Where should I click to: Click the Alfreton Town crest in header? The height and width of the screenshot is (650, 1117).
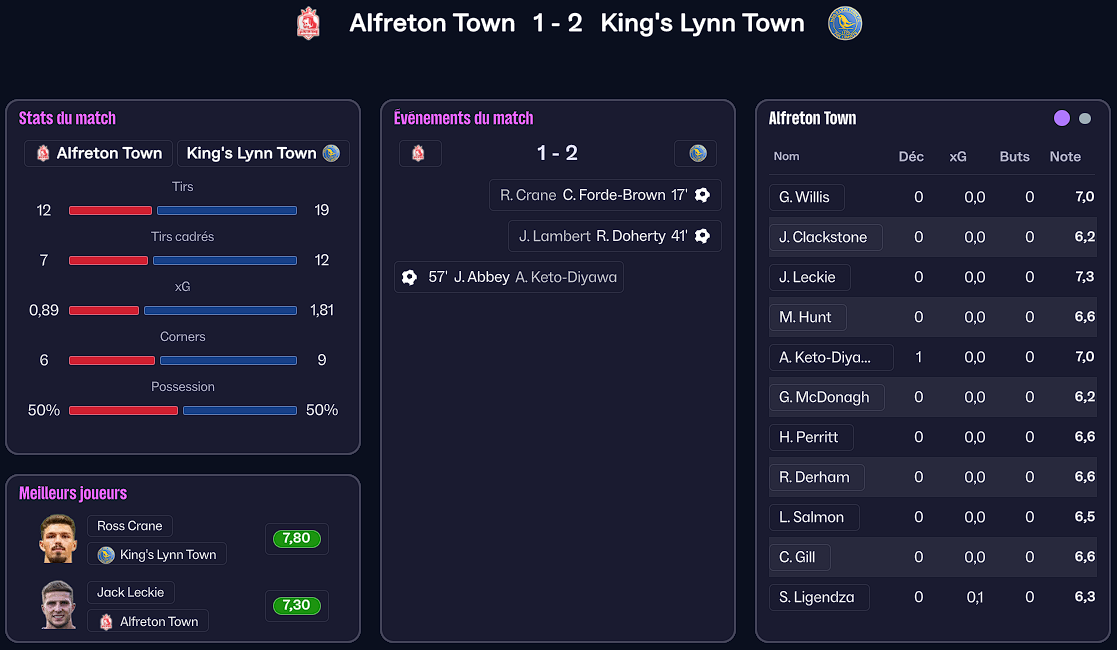pyautogui.click(x=309, y=23)
